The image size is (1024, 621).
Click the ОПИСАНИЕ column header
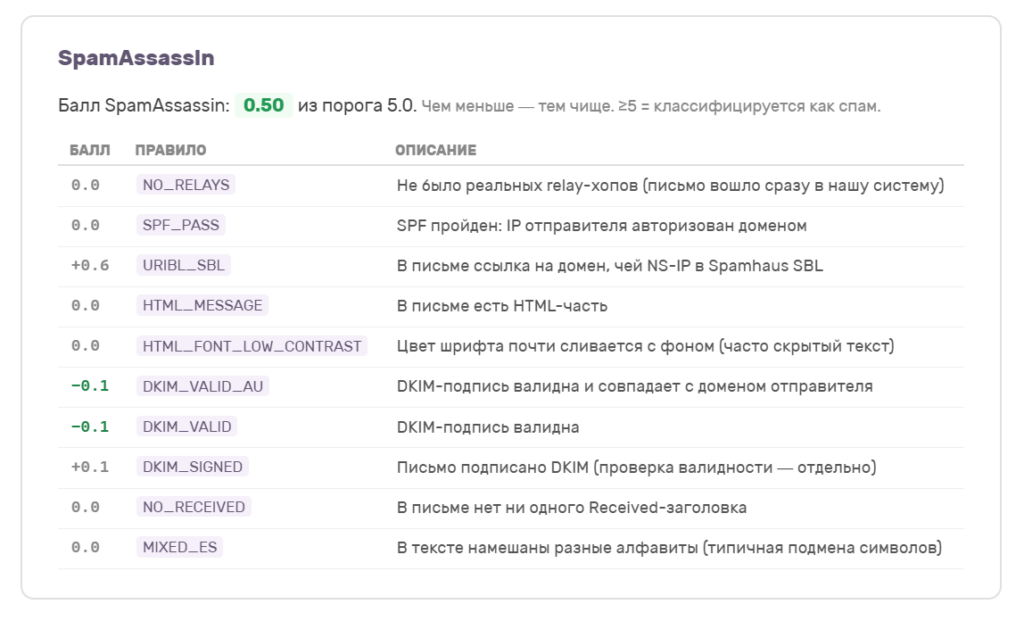click(436, 150)
